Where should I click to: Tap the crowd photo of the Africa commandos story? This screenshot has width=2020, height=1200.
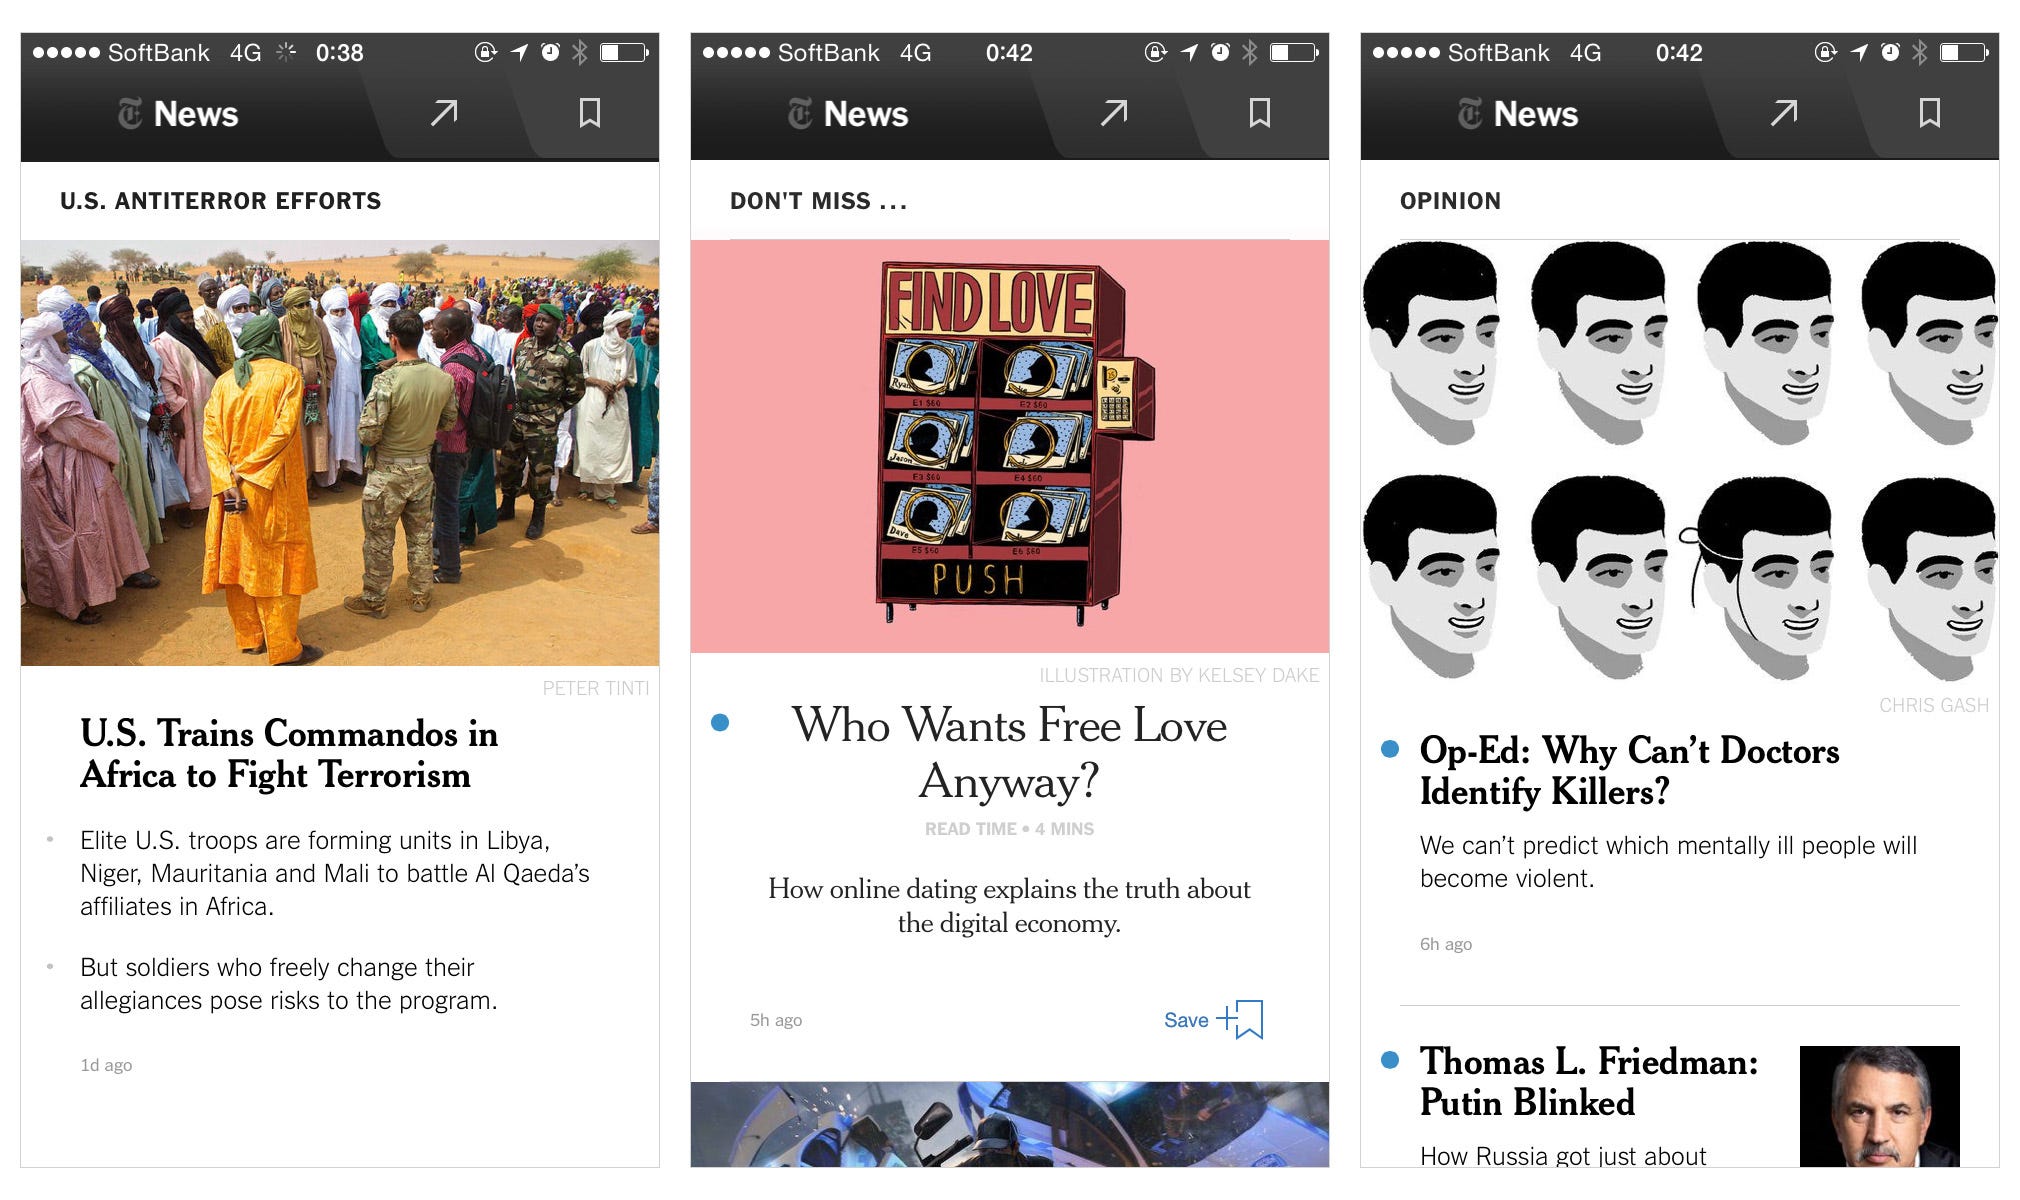340,453
